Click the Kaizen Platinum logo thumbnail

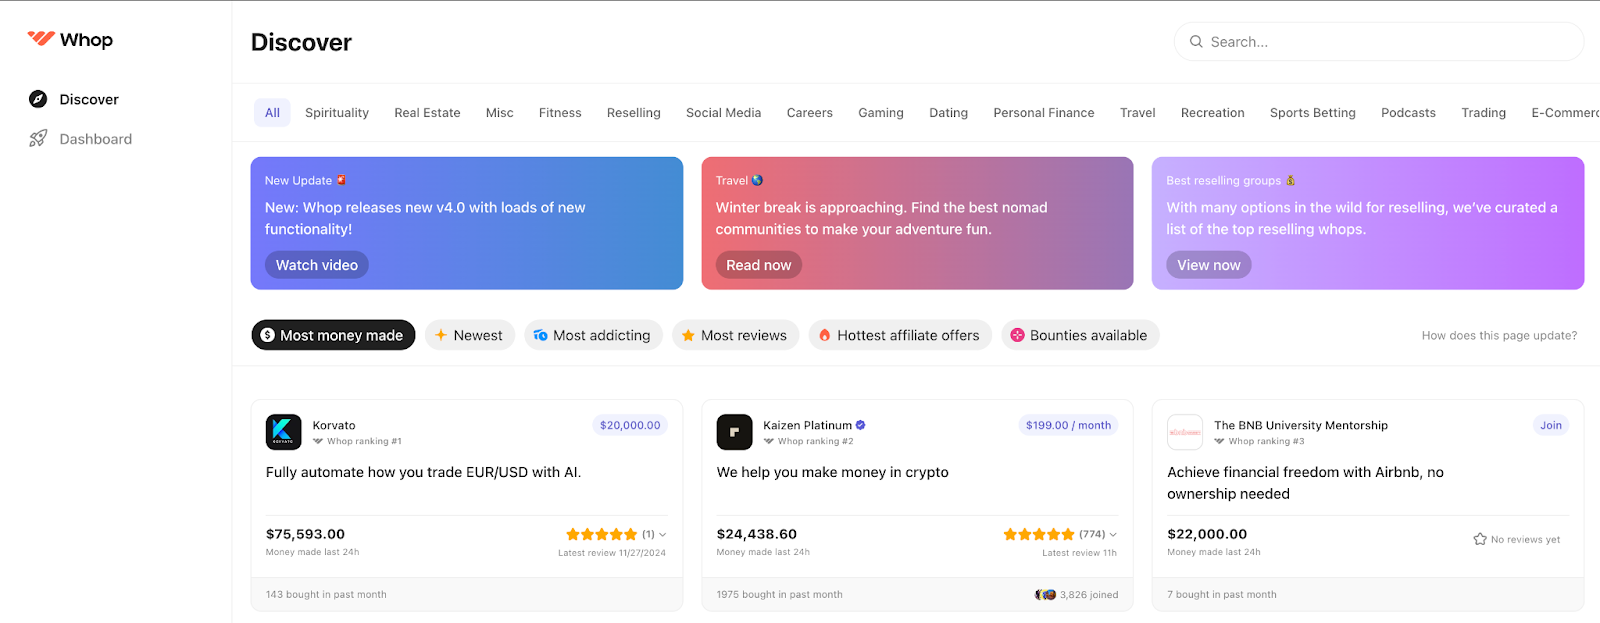(734, 432)
